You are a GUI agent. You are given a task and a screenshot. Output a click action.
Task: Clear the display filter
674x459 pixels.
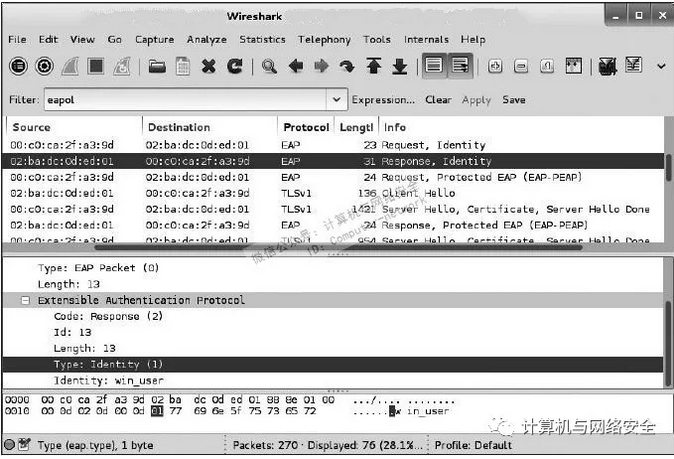click(438, 100)
